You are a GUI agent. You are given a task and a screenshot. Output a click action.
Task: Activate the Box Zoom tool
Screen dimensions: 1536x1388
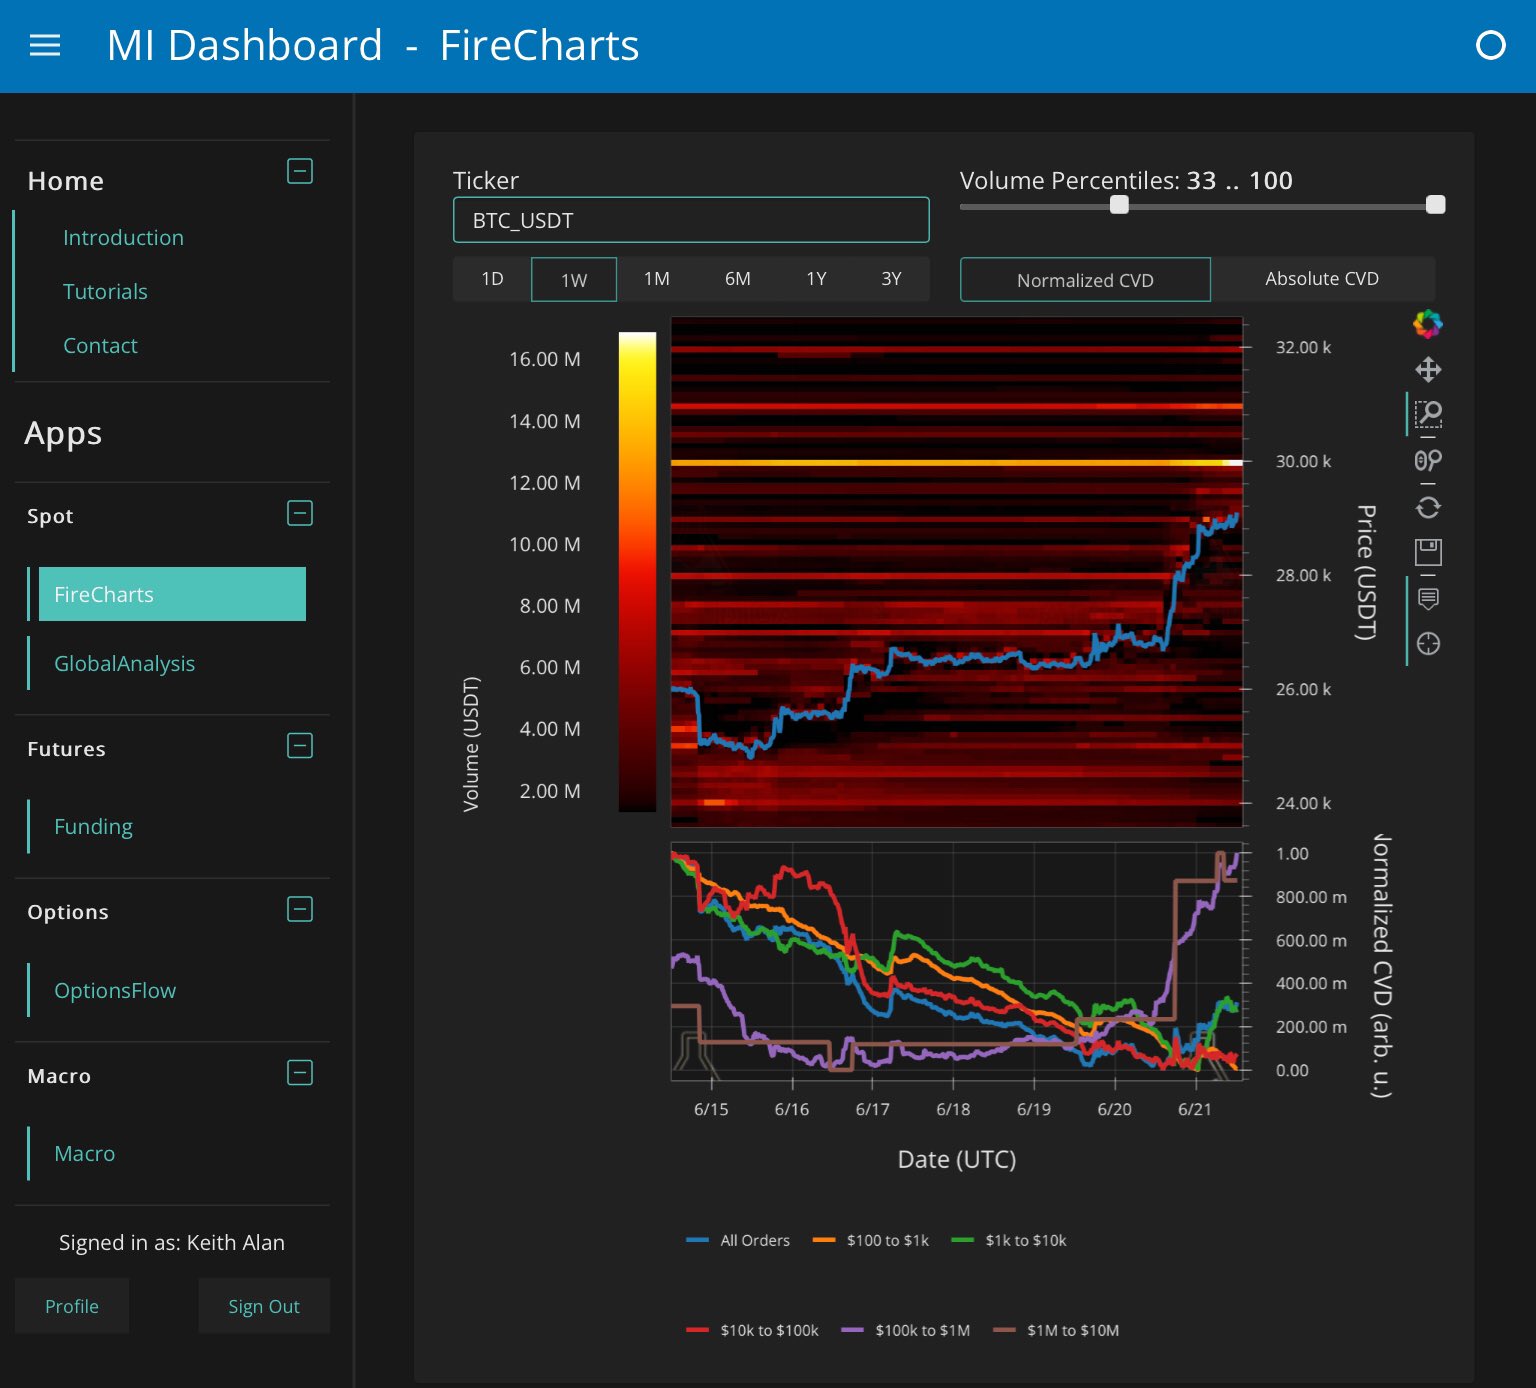pyautogui.click(x=1427, y=414)
